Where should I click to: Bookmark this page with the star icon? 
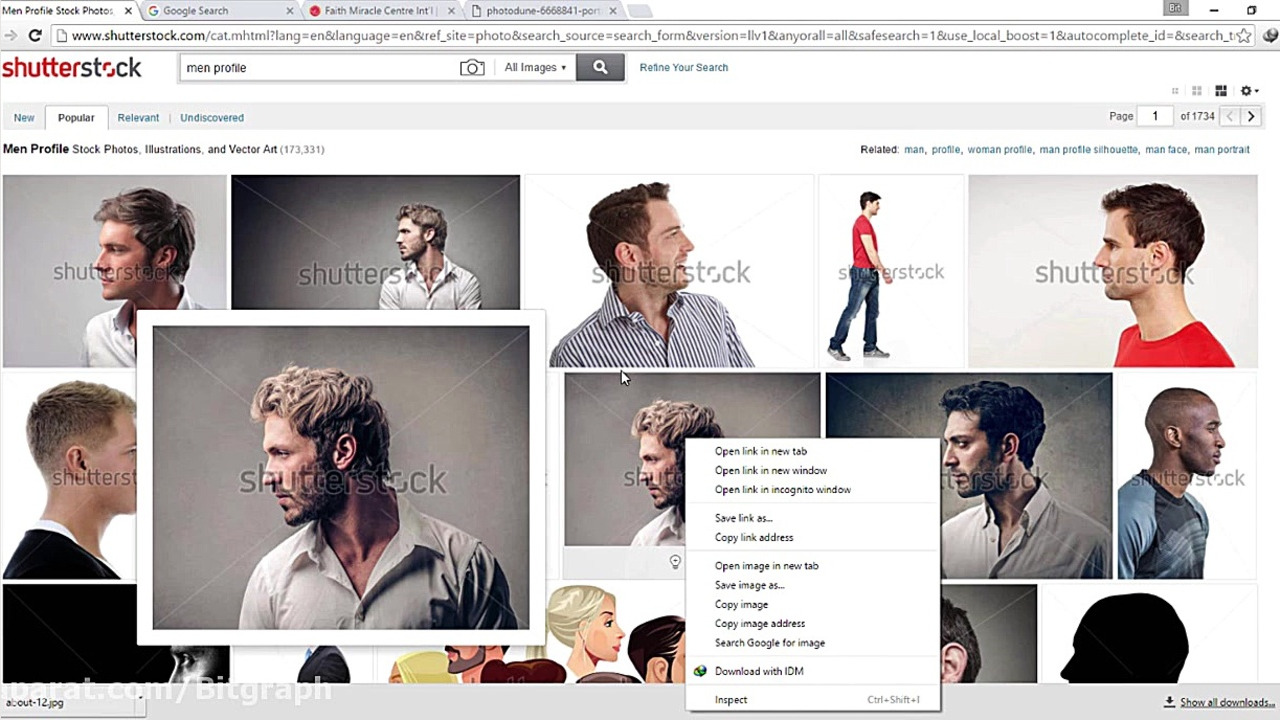click(x=1244, y=36)
